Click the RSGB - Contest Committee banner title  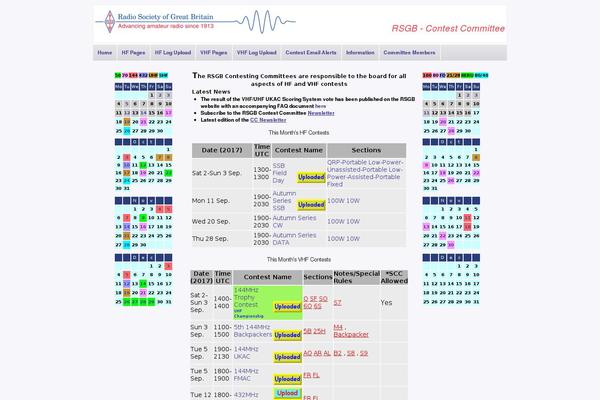coord(448,29)
